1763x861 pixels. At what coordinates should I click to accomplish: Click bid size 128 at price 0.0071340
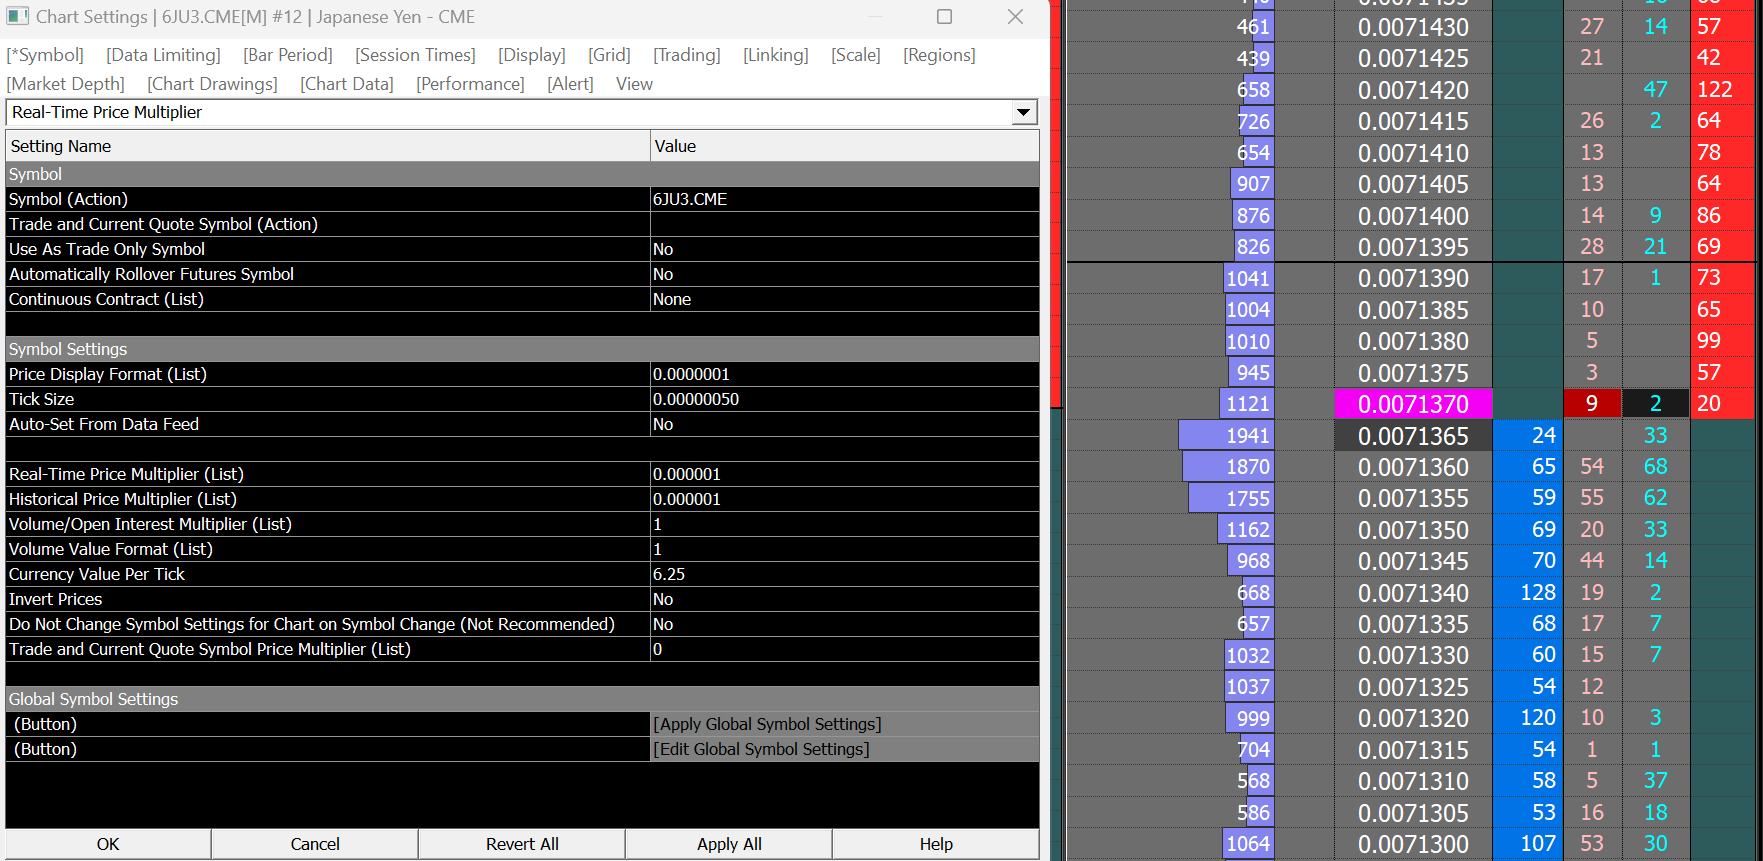[1528, 593]
